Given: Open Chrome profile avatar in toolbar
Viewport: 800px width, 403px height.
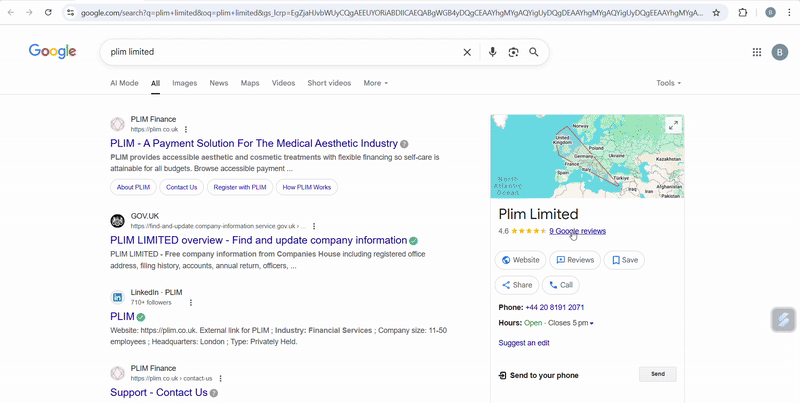Looking at the screenshot, I should tap(770, 13).
